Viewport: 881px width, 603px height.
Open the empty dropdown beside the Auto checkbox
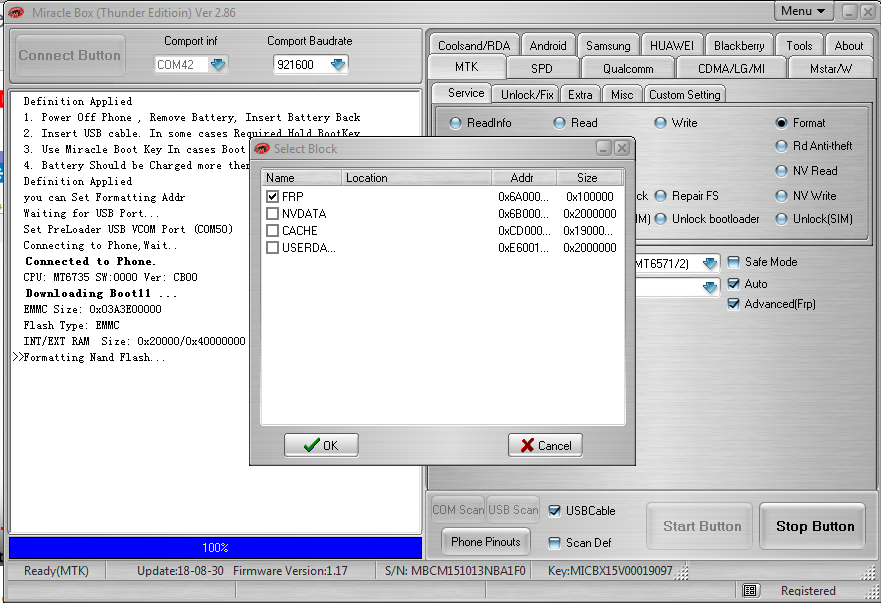point(710,287)
